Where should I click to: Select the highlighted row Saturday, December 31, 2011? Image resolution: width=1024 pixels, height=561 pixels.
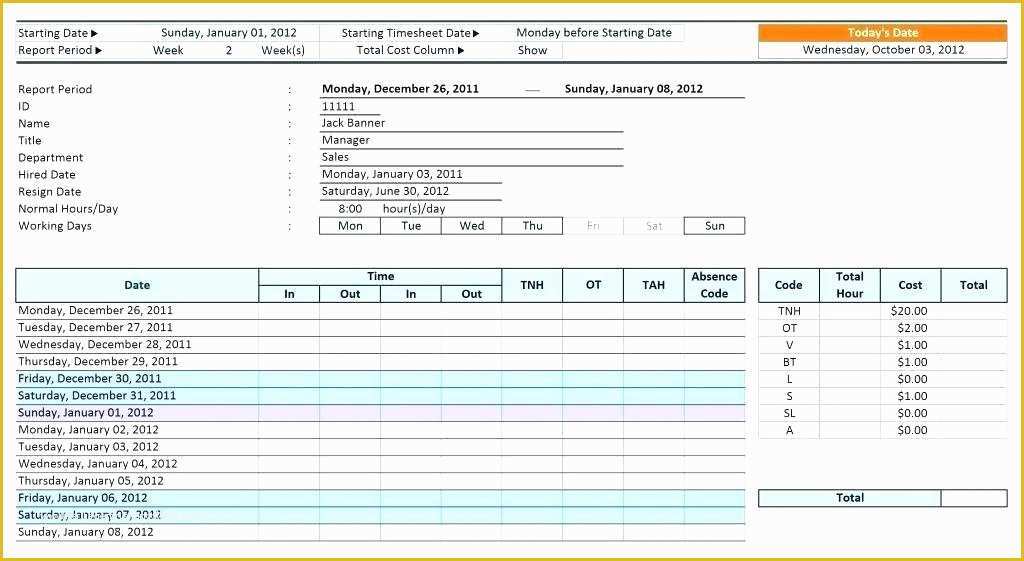click(381, 396)
